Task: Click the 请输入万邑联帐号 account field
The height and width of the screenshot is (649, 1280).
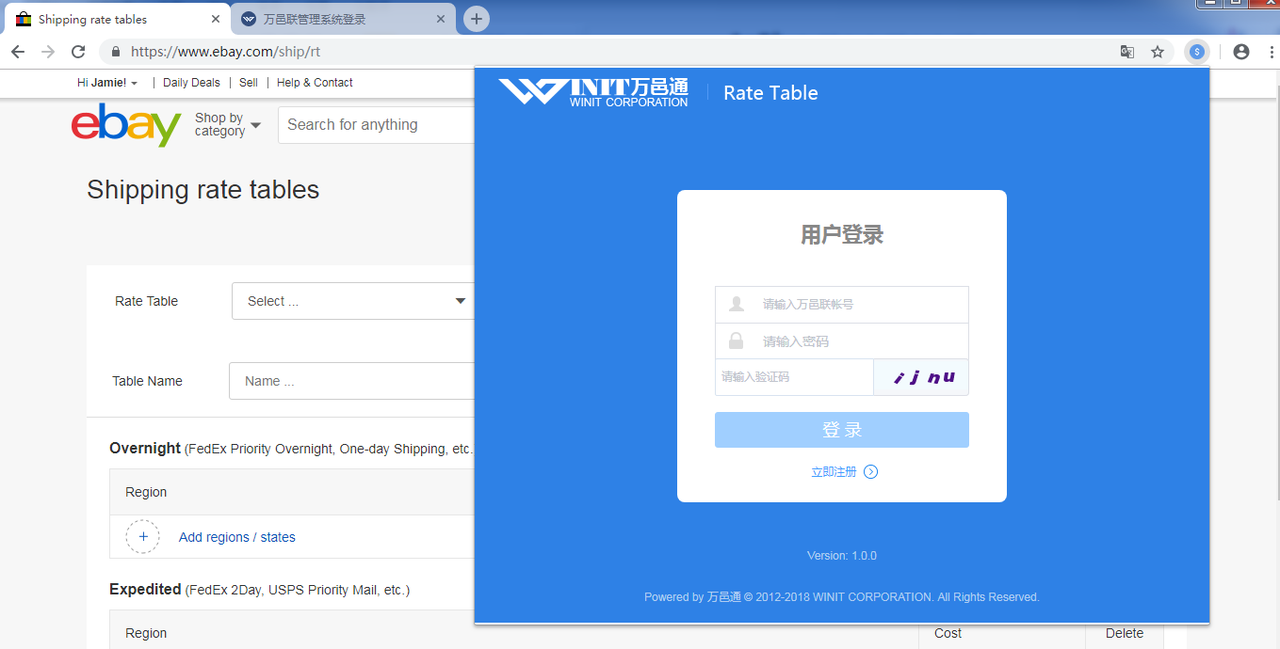Action: pyautogui.click(x=842, y=304)
